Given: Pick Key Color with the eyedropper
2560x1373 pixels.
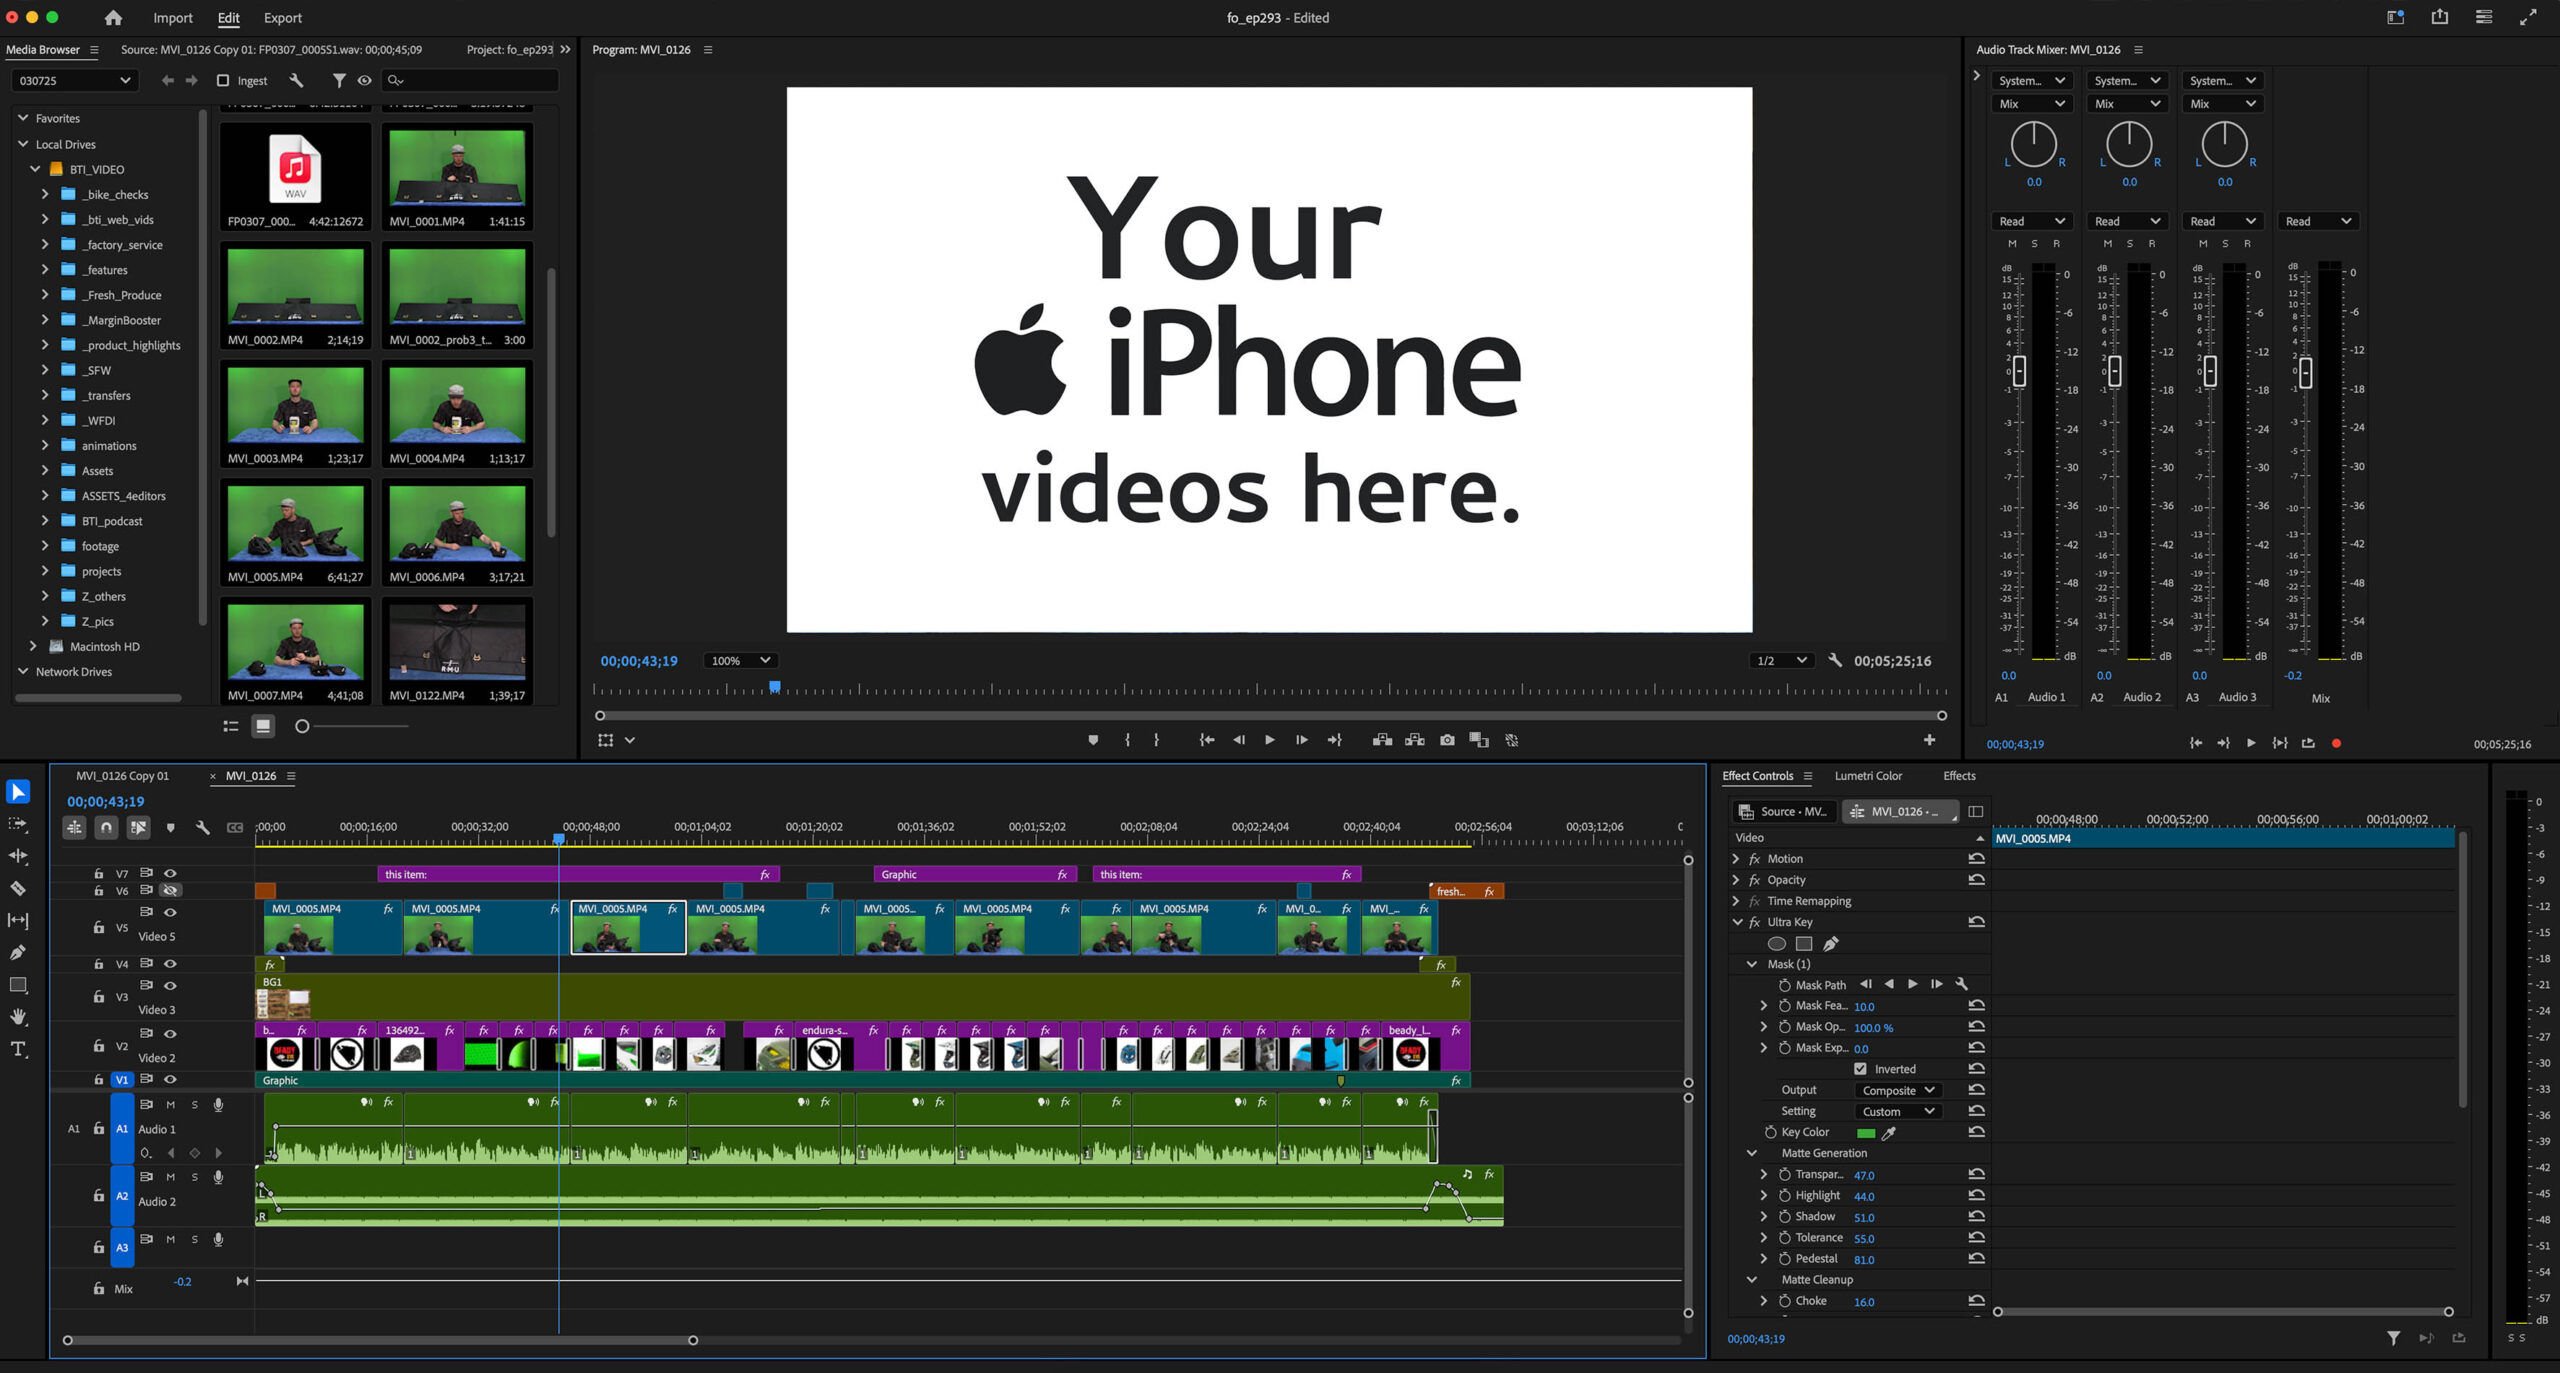Looking at the screenshot, I should click(x=1889, y=1133).
